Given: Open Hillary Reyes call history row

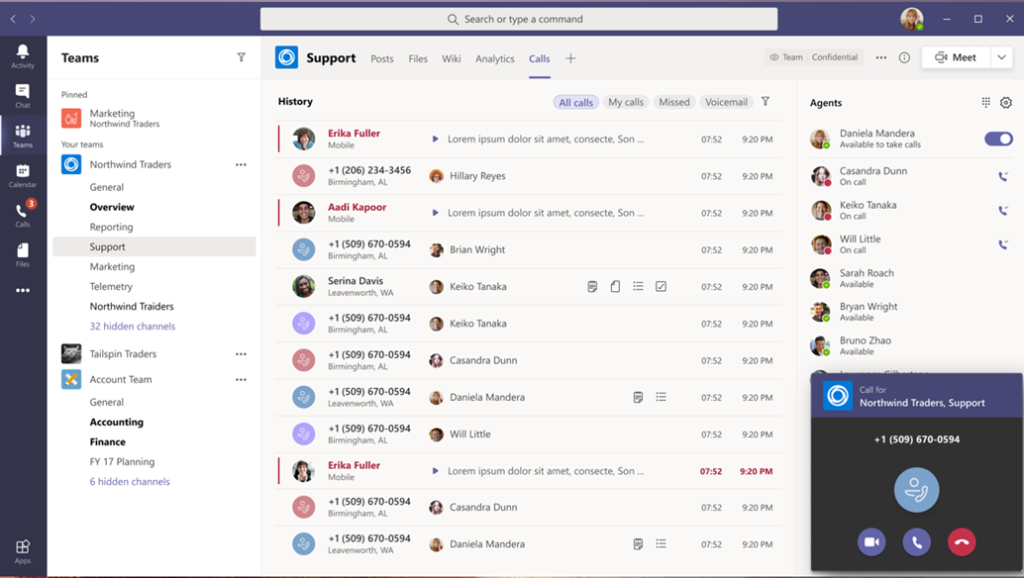Looking at the screenshot, I should tap(528, 176).
